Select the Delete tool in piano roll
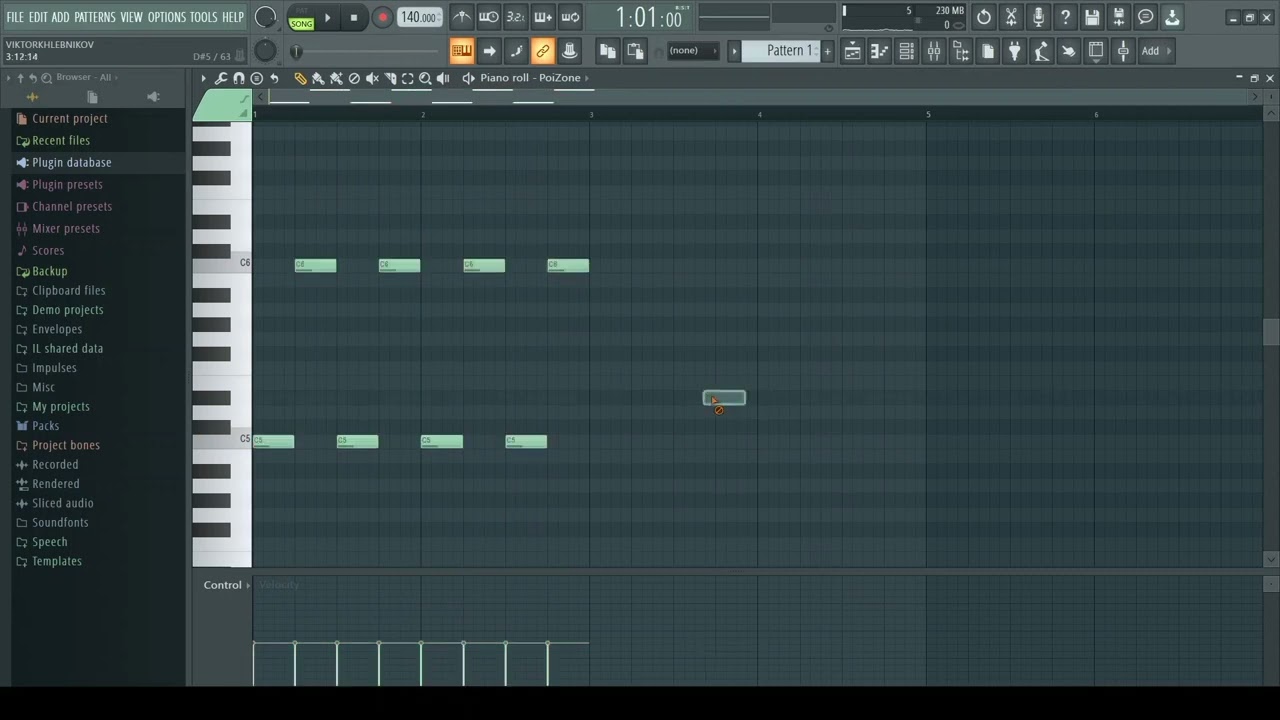Screen dimensions: 1280x720 (x=354, y=78)
